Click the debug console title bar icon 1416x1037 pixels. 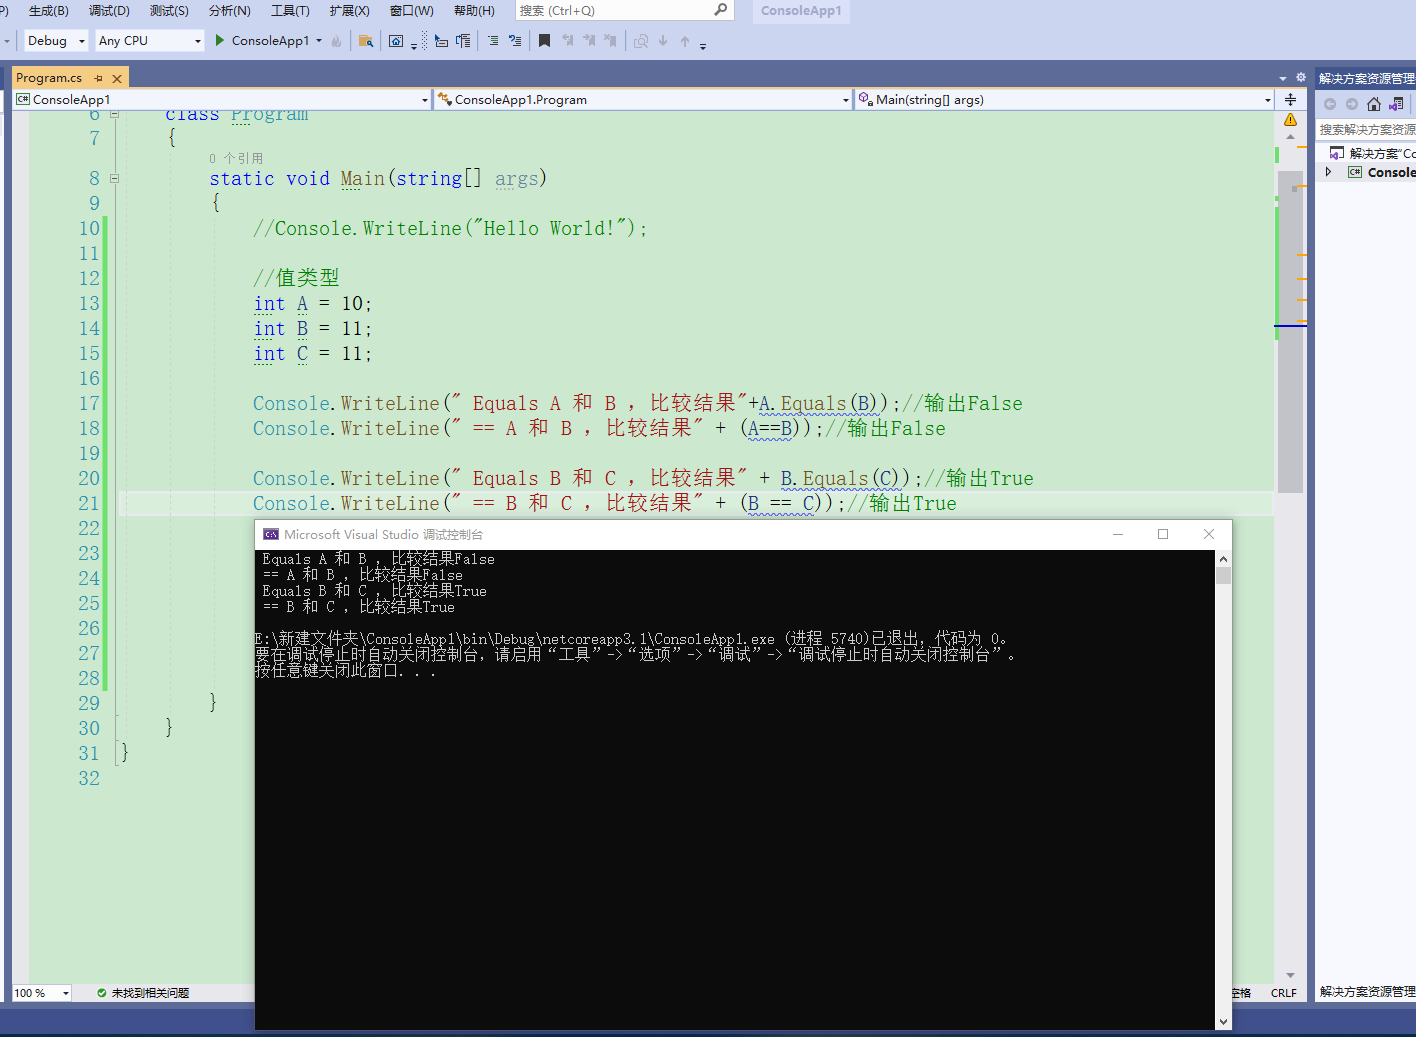(270, 534)
